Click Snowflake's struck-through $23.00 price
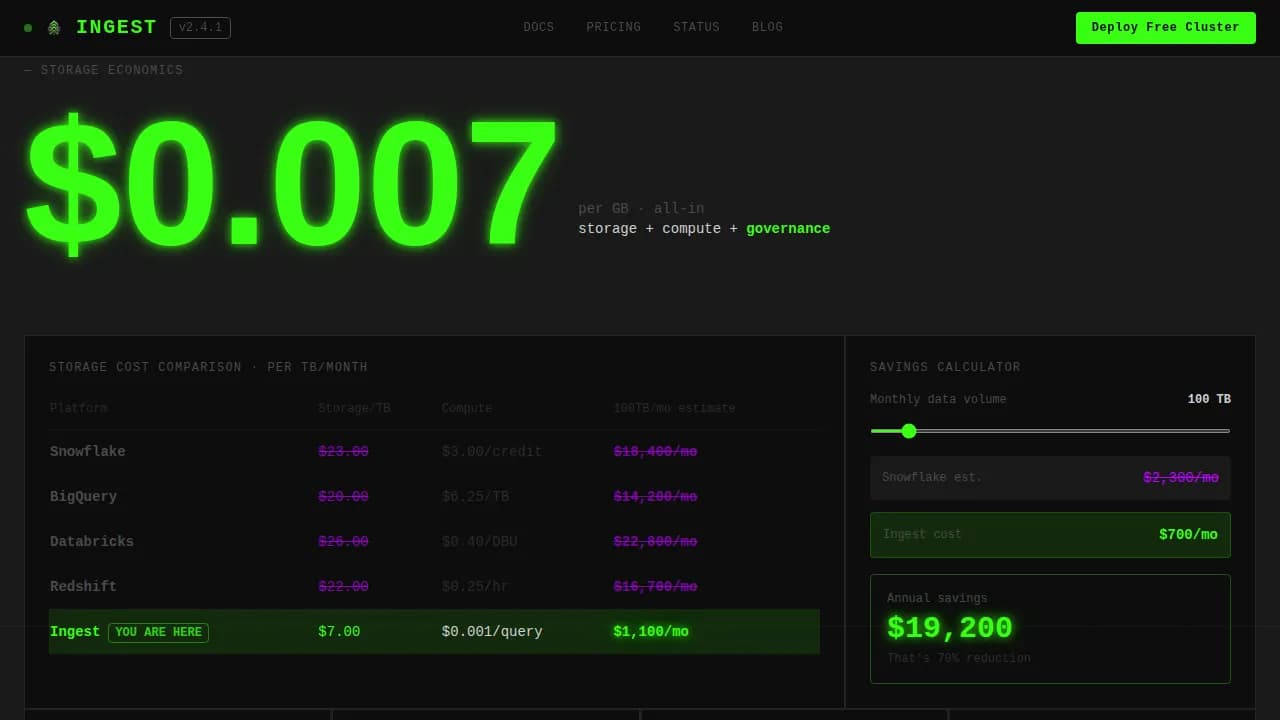This screenshot has height=720, width=1280. pyautogui.click(x=343, y=452)
